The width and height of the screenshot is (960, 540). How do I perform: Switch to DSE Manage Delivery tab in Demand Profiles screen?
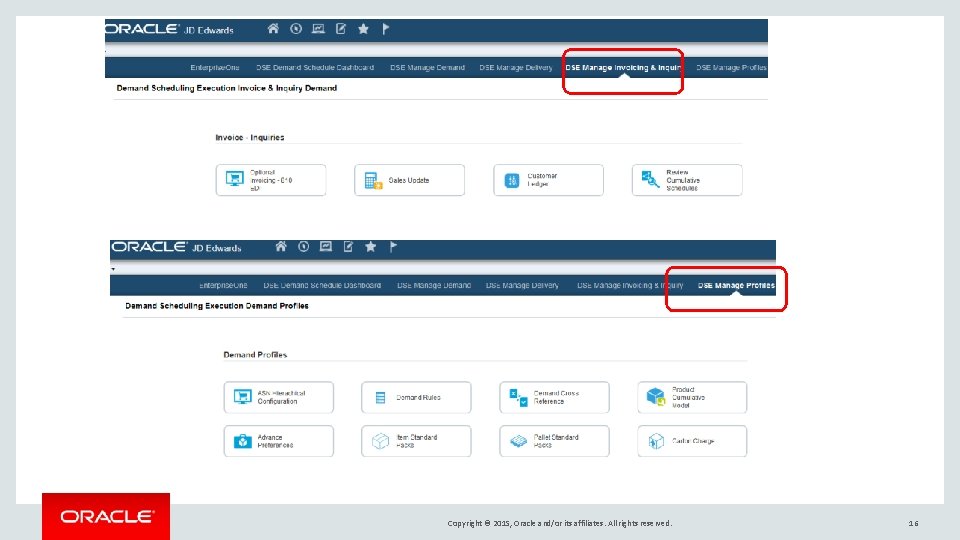coord(522,285)
